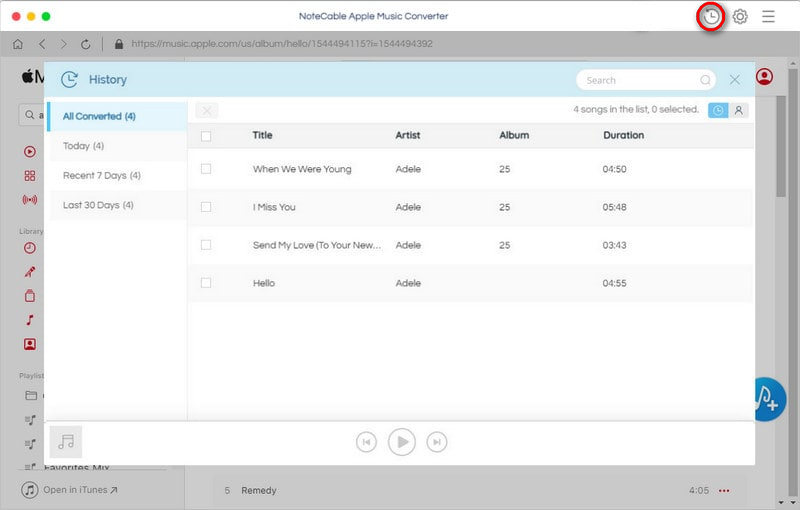The height and width of the screenshot is (510, 800).
Task: Select the All Converted (4) tab
Action: pyautogui.click(x=117, y=116)
